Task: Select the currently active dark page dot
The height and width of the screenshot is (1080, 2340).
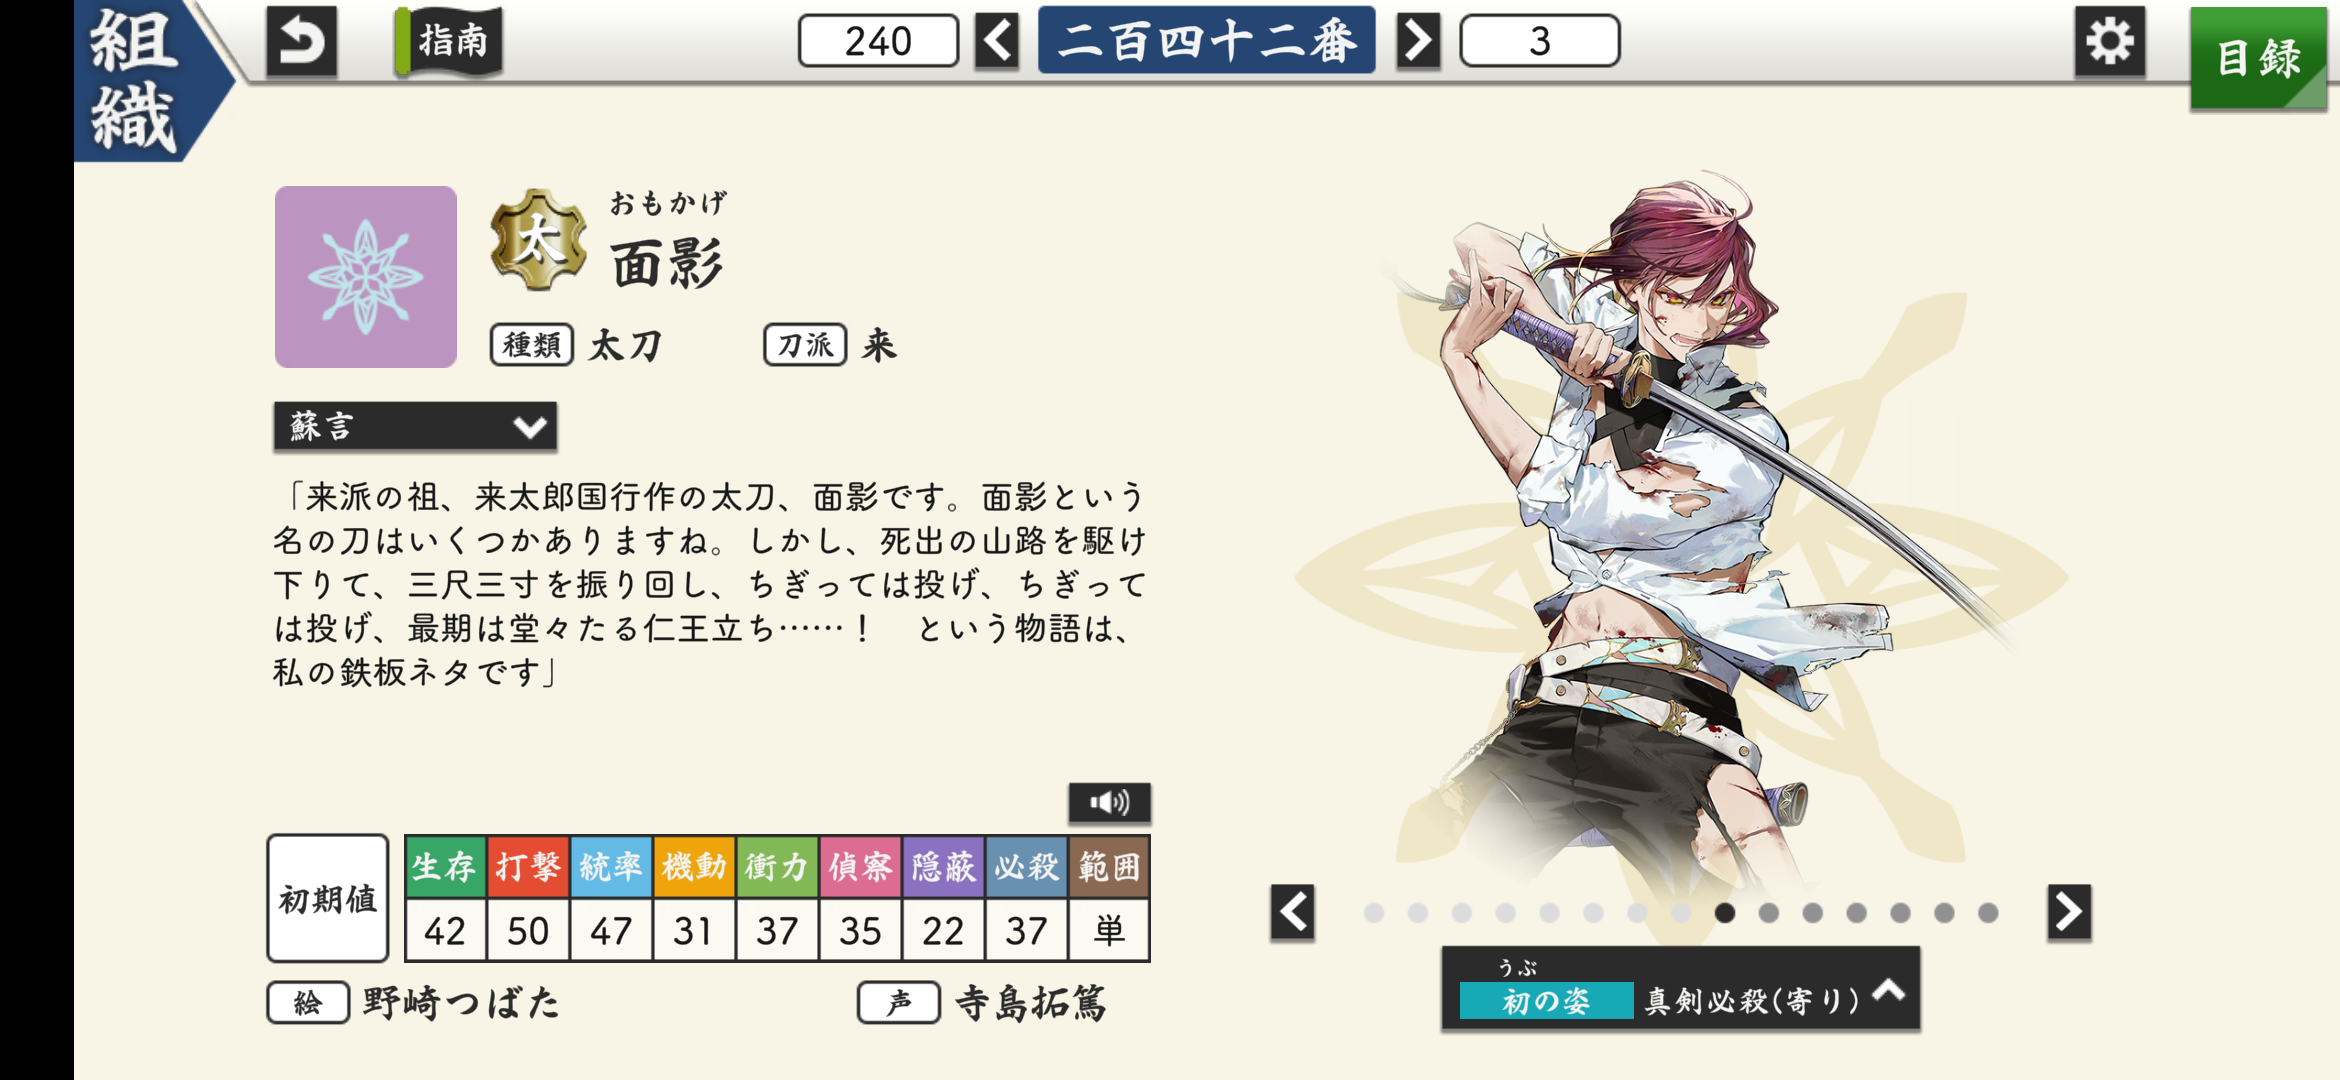Action: pos(1725,913)
